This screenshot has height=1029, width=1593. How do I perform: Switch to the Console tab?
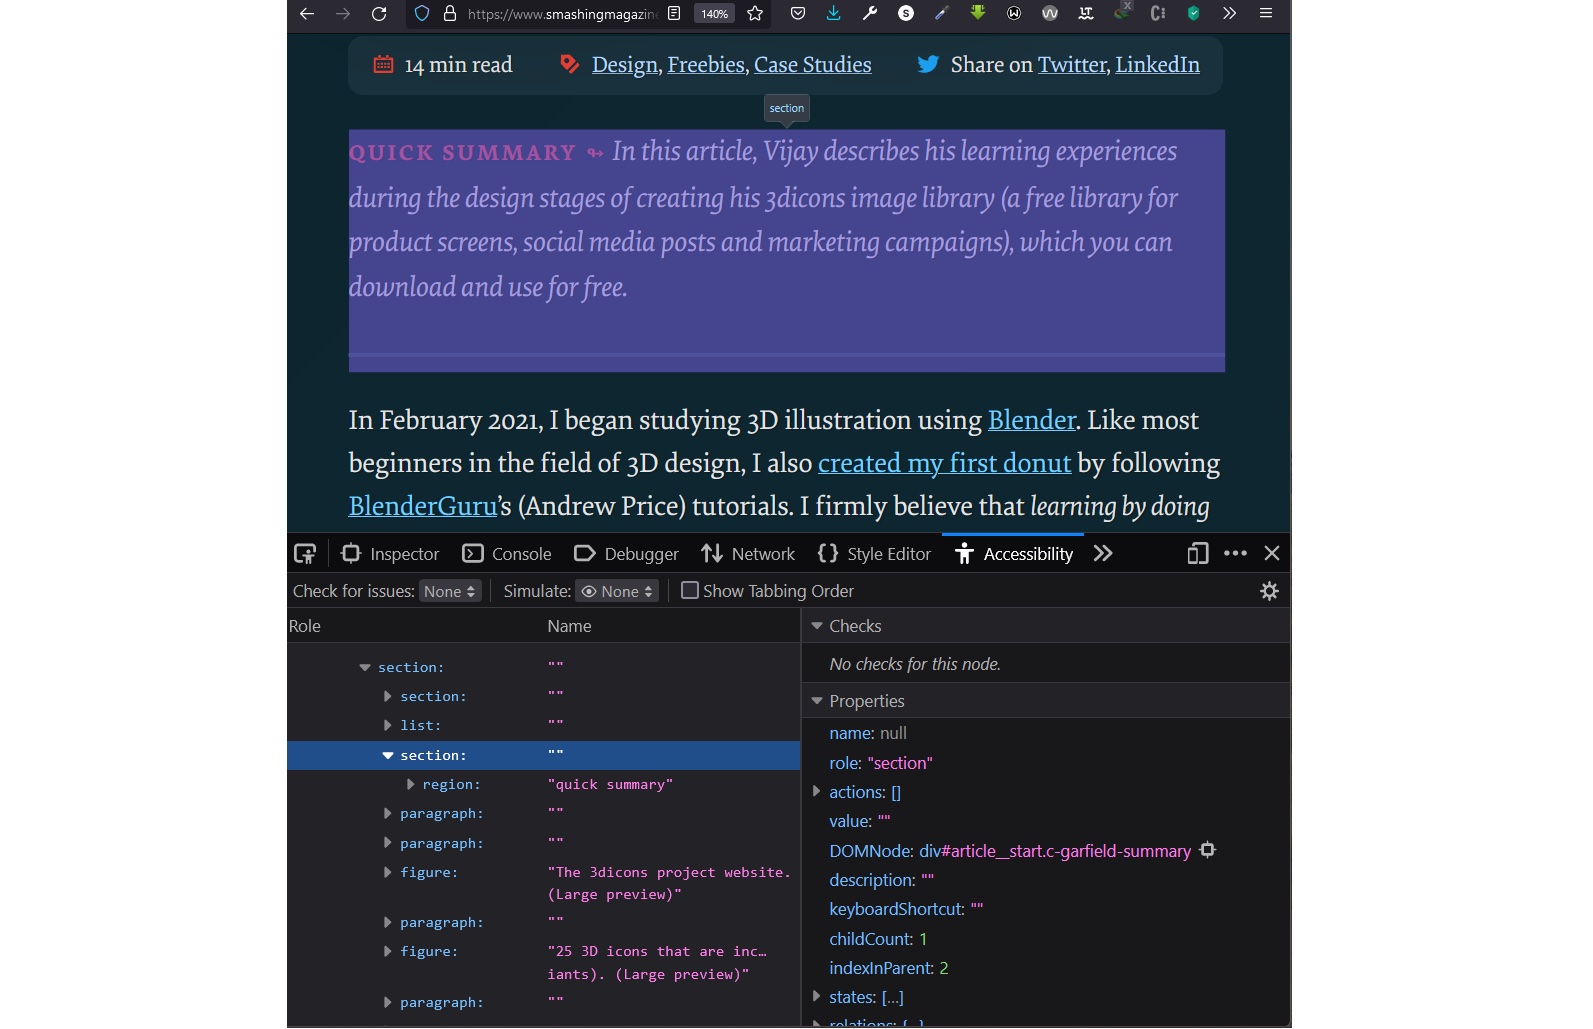(x=507, y=554)
